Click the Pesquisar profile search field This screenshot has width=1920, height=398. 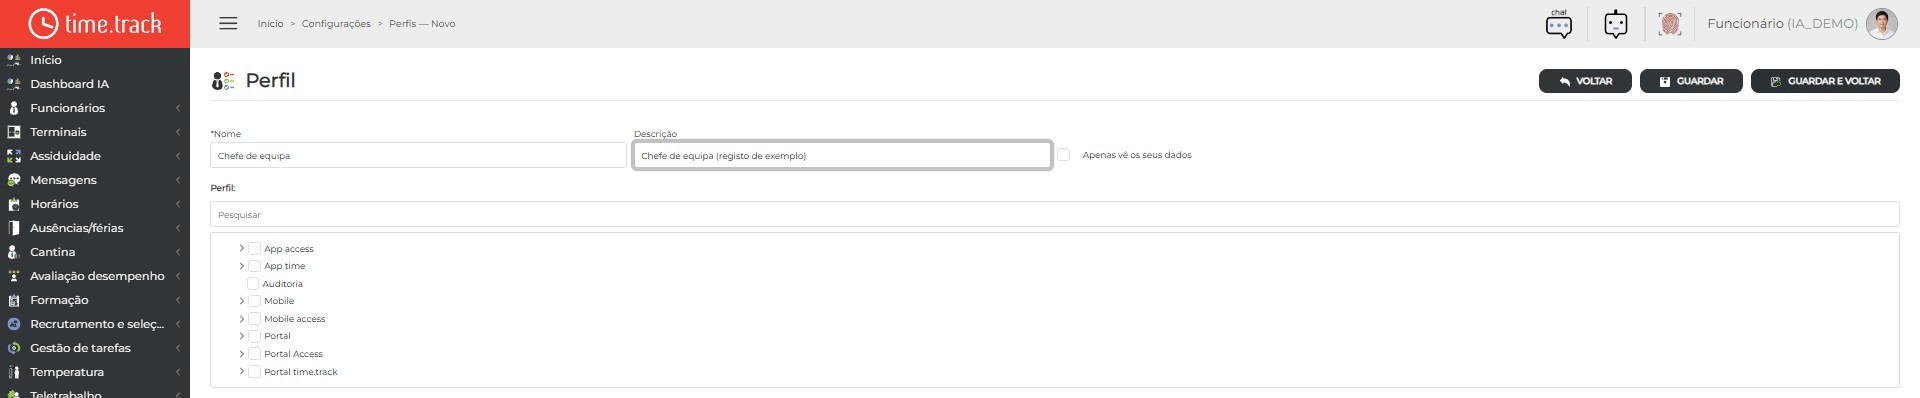point(1054,214)
